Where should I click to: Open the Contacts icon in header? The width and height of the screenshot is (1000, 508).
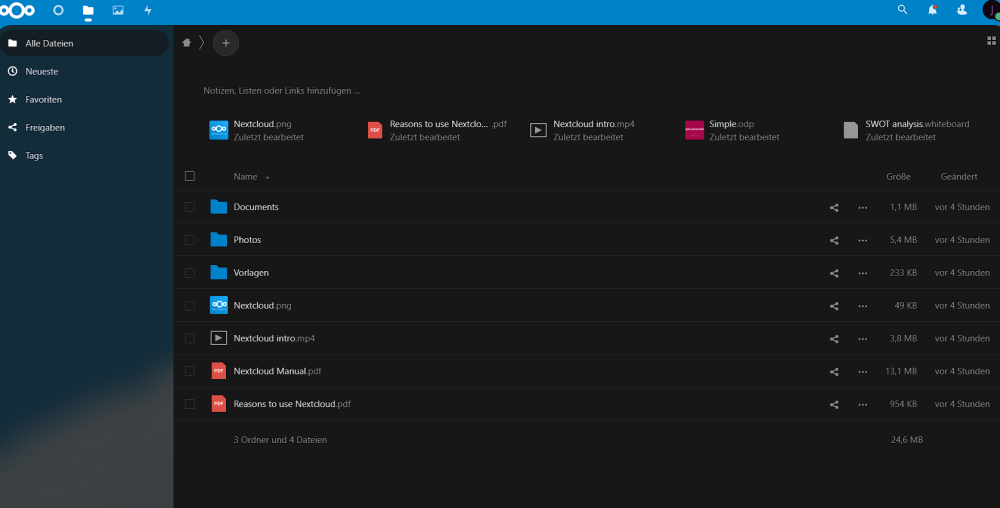962,10
